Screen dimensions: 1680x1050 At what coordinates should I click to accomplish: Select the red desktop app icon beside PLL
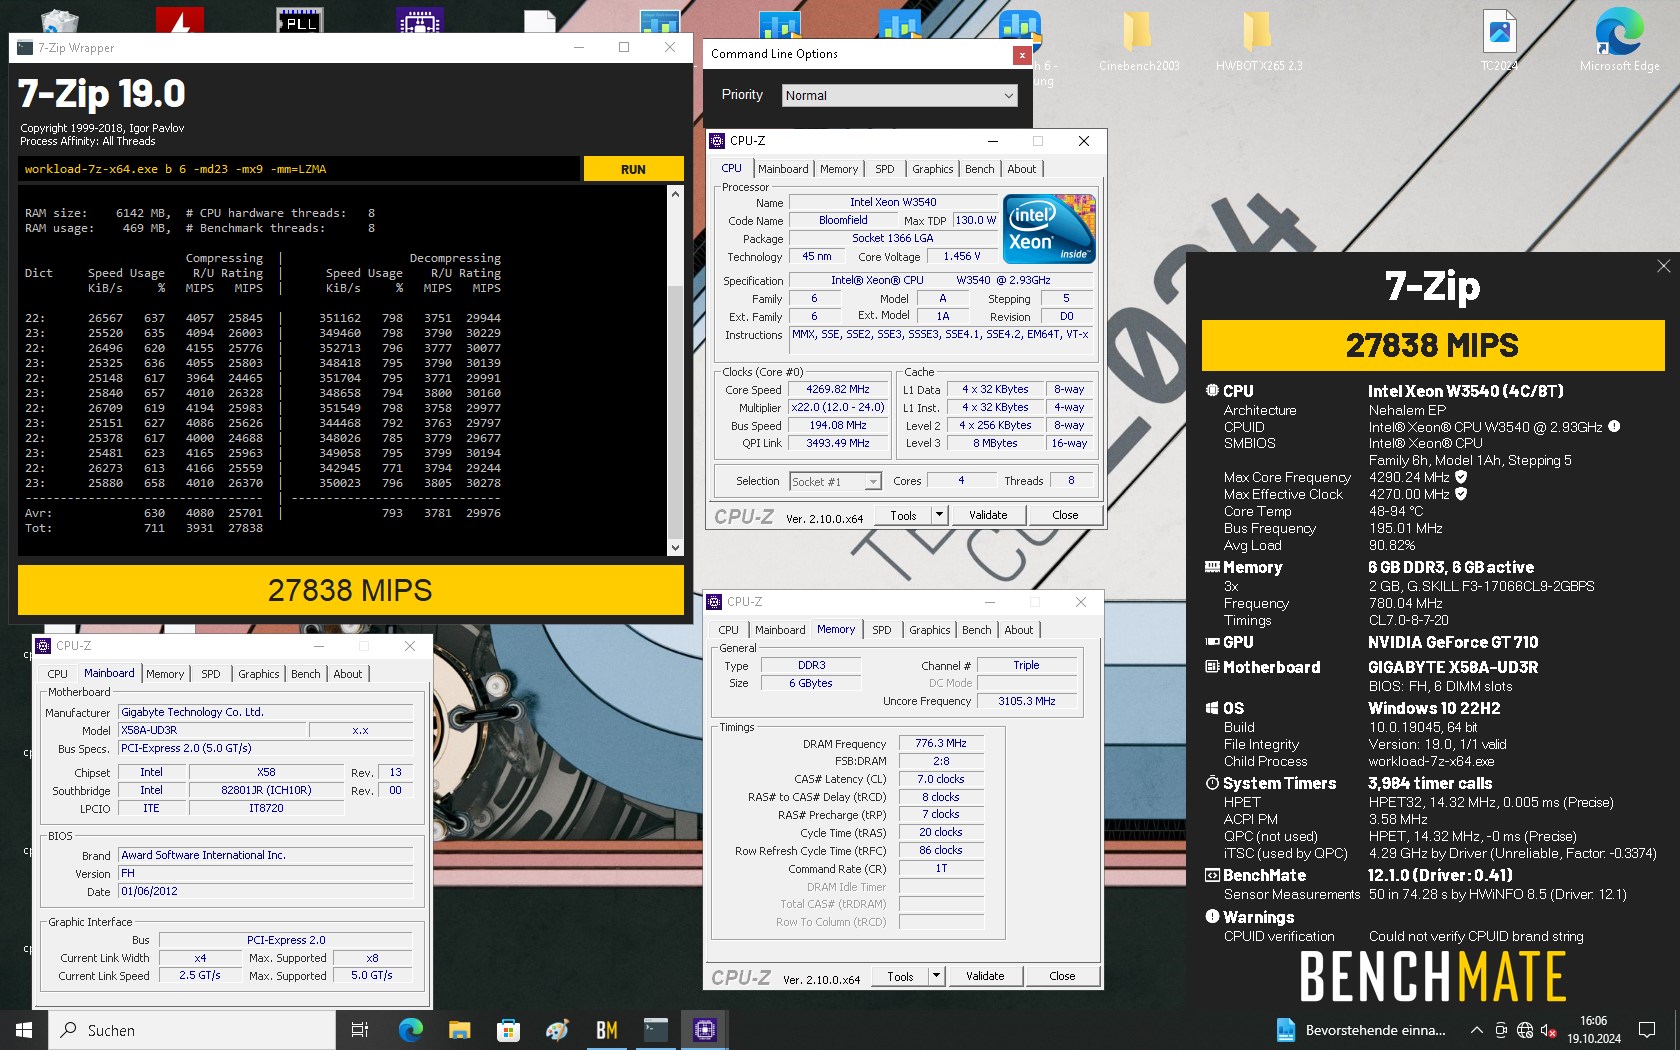[x=180, y=20]
